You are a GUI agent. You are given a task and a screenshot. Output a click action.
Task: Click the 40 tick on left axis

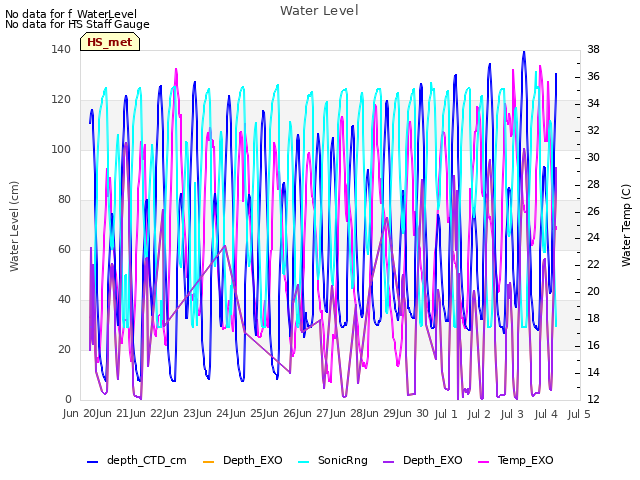[x=64, y=300]
